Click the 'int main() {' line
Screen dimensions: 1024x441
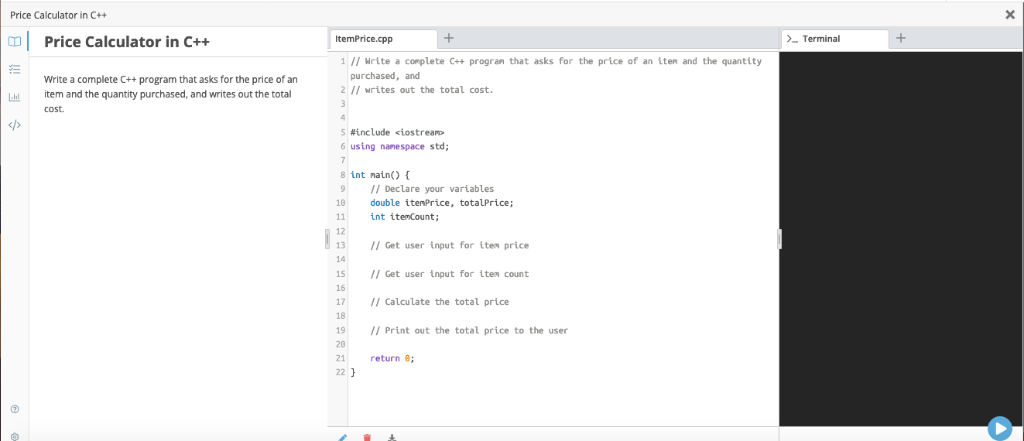click(x=380, y=175)
